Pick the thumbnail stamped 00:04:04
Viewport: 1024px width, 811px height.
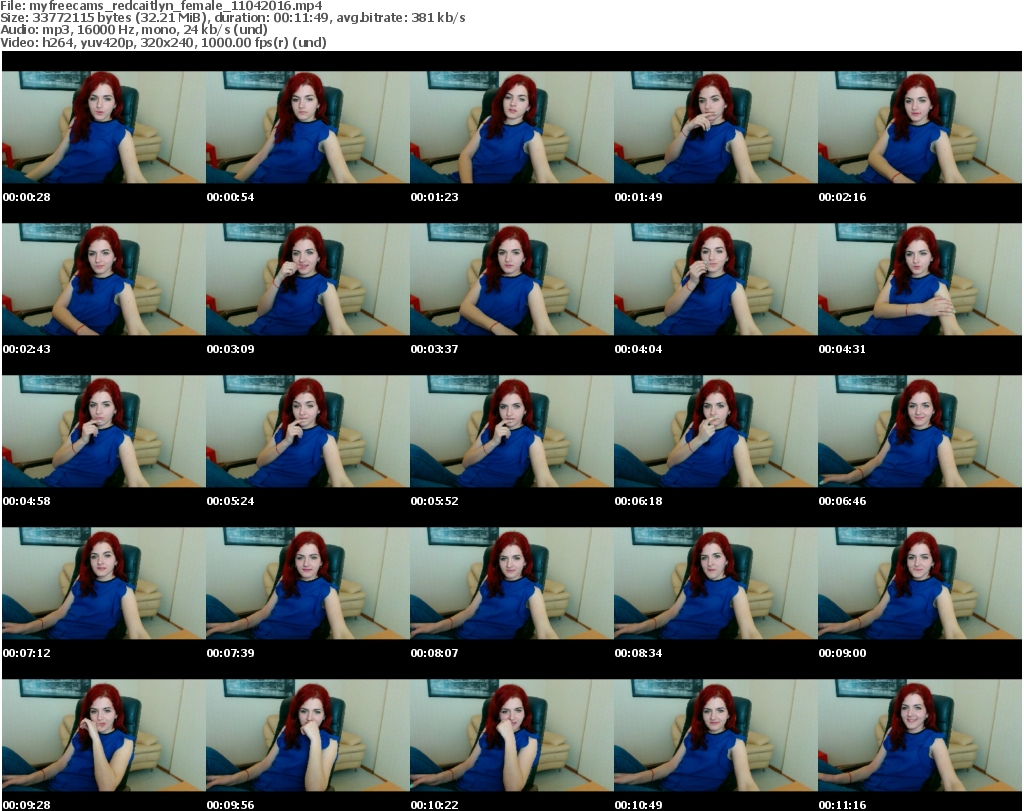715,279
